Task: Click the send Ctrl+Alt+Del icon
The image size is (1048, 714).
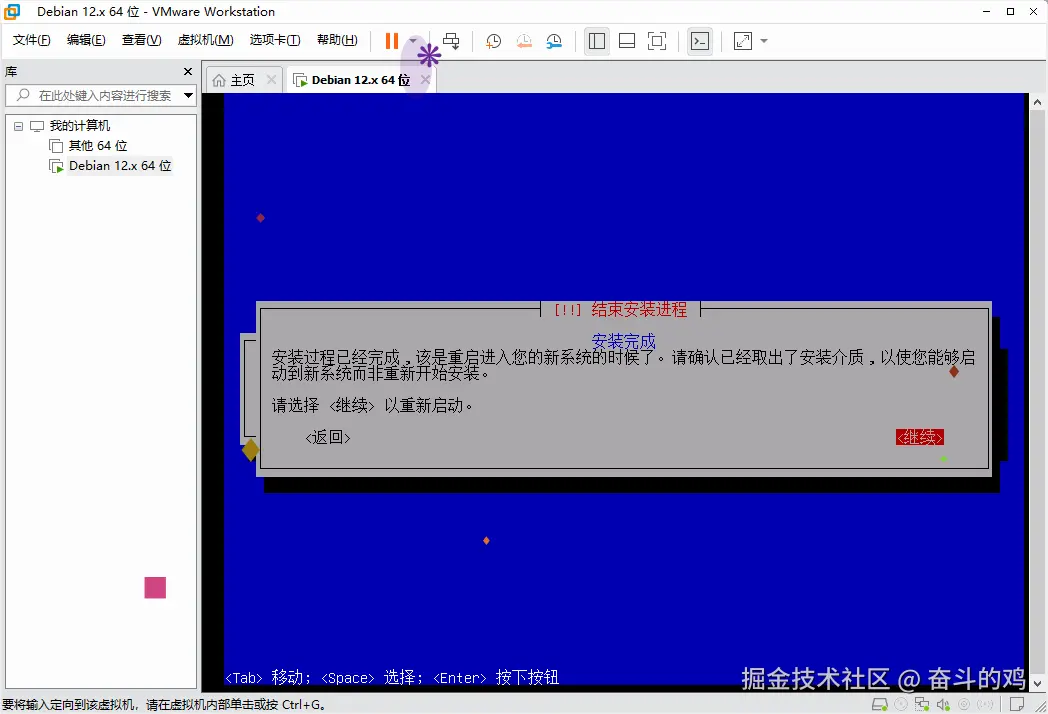Action: click(x=452, y=41)
